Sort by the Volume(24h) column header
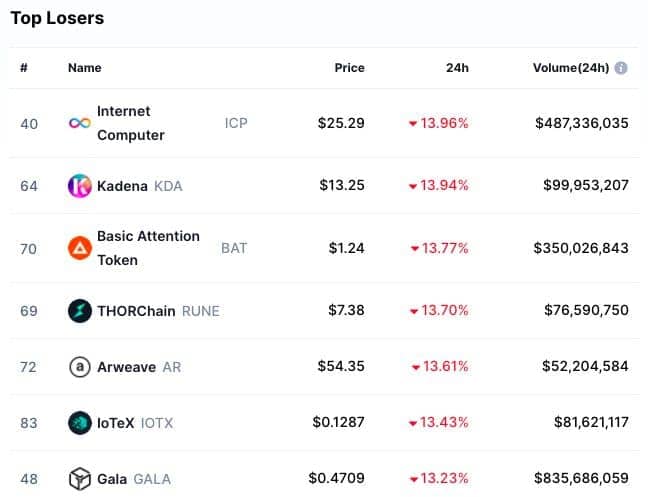 tap(571, 68)
